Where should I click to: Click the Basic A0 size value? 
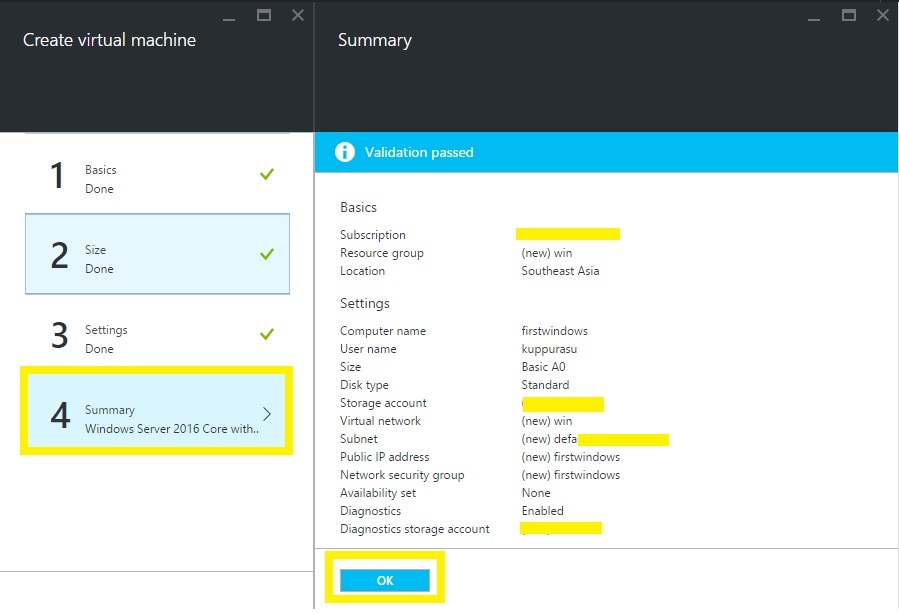click(x=543, y=367)
